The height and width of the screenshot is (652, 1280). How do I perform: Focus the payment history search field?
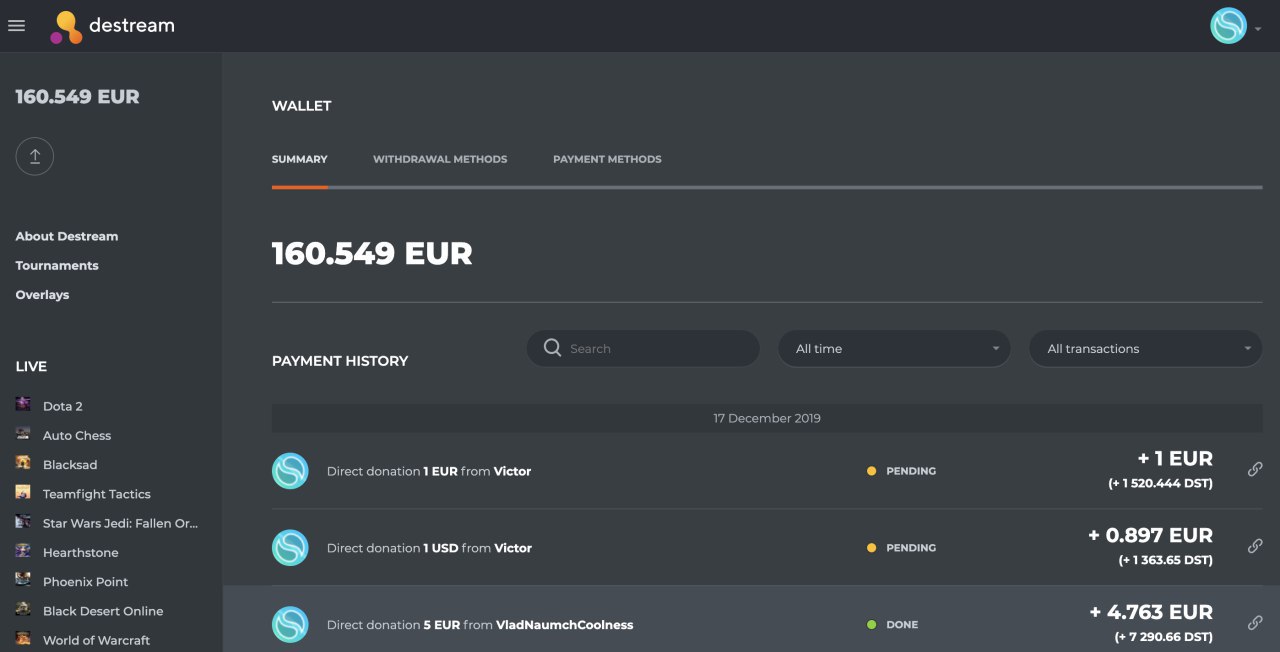pyautogui.click(x=643, y=348)
